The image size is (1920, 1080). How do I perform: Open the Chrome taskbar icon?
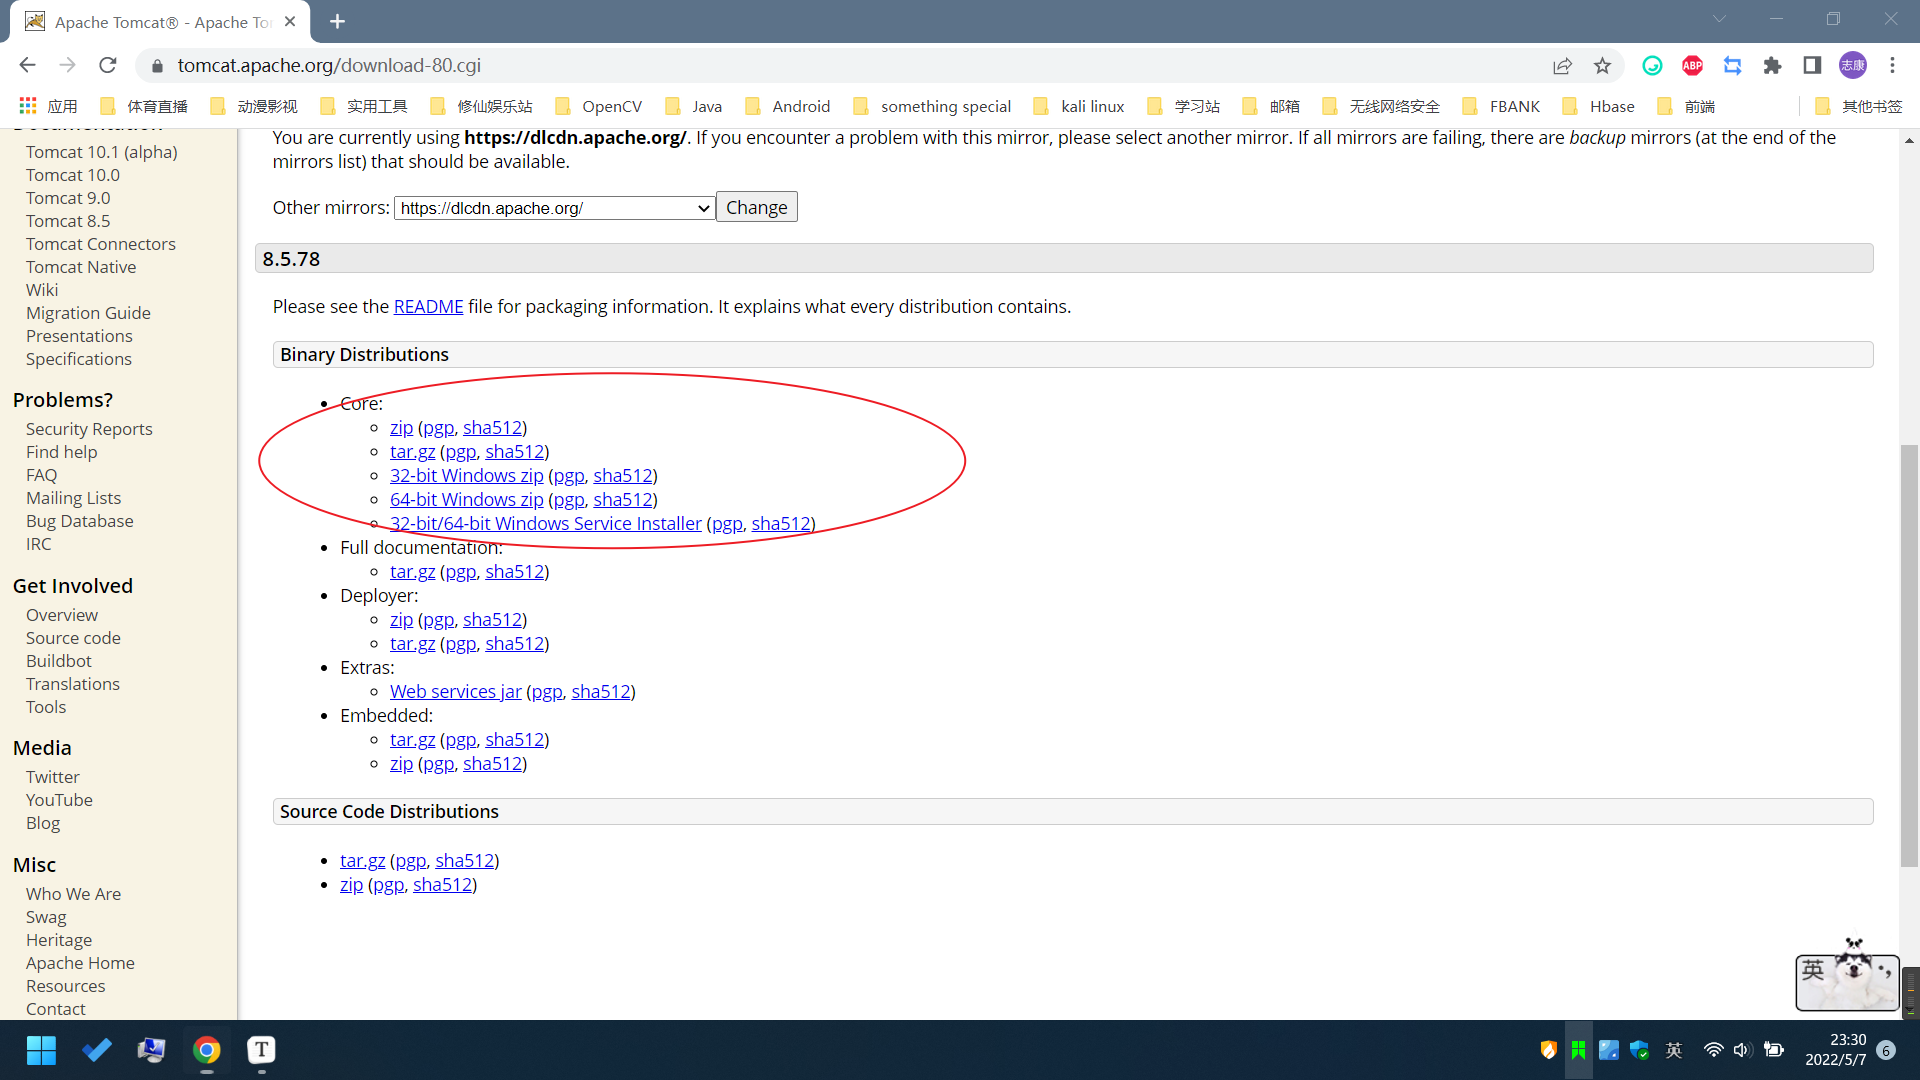(207, 1050)
